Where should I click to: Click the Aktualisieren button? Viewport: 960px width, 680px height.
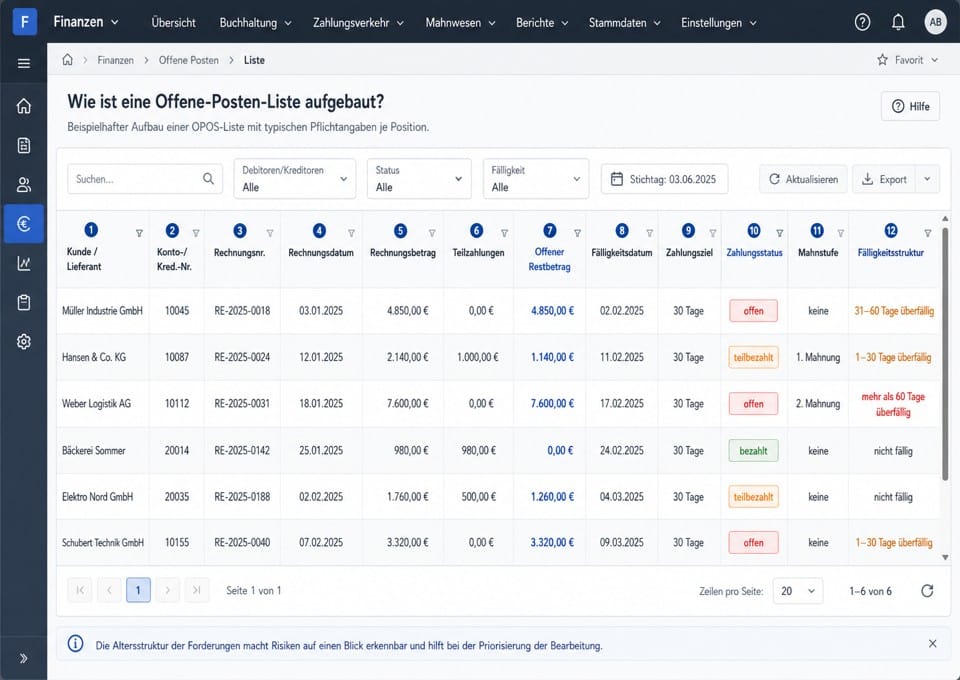(803, 179)
